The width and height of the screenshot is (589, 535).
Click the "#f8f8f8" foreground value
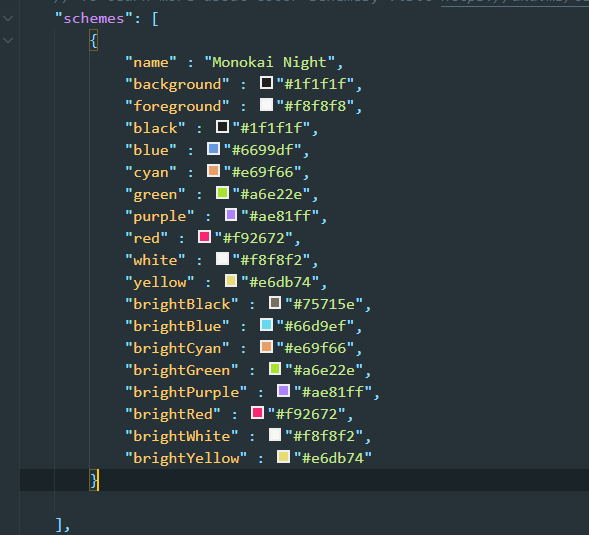pyautogui.click(x=315, y=106)
